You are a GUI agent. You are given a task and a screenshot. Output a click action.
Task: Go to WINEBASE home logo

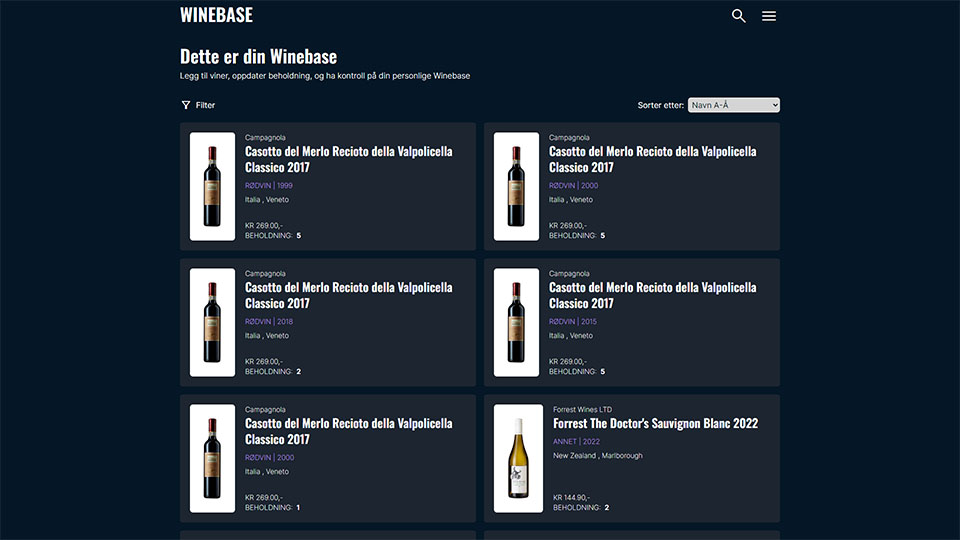point(216,15)
